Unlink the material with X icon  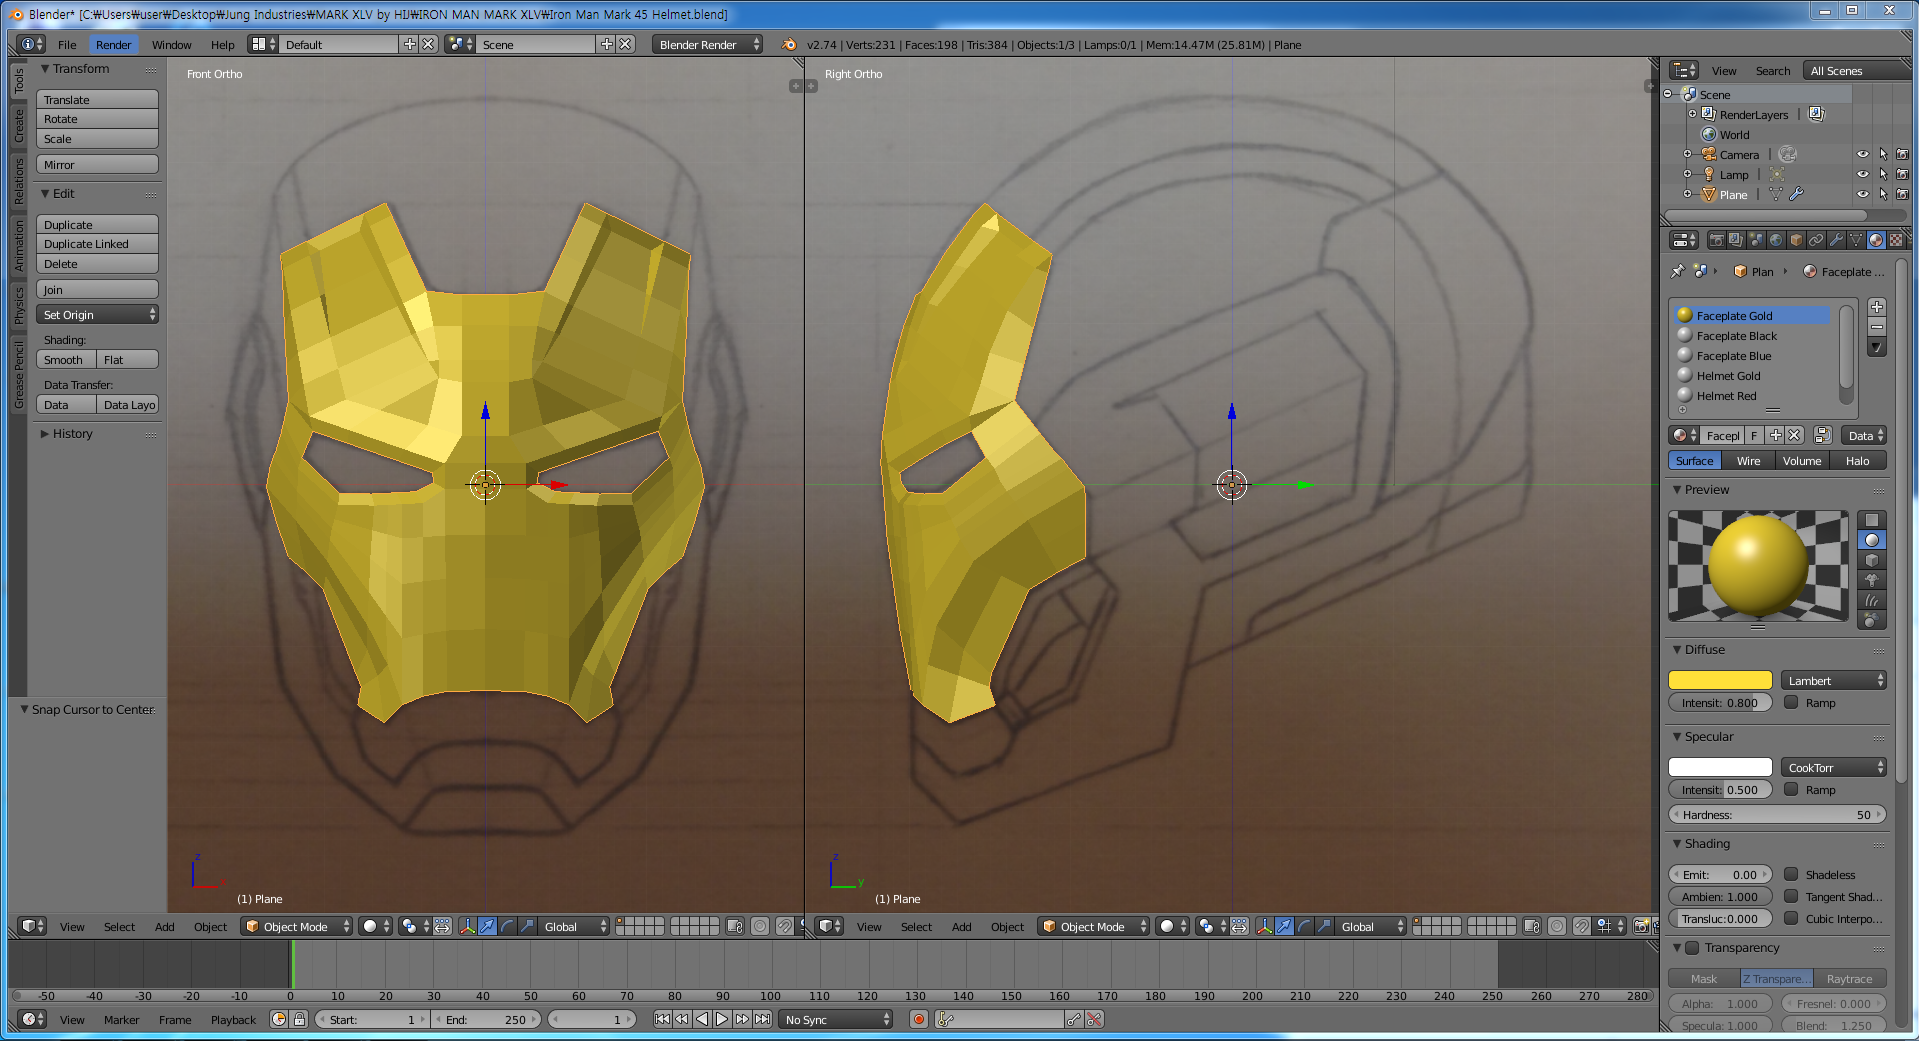1794,435
